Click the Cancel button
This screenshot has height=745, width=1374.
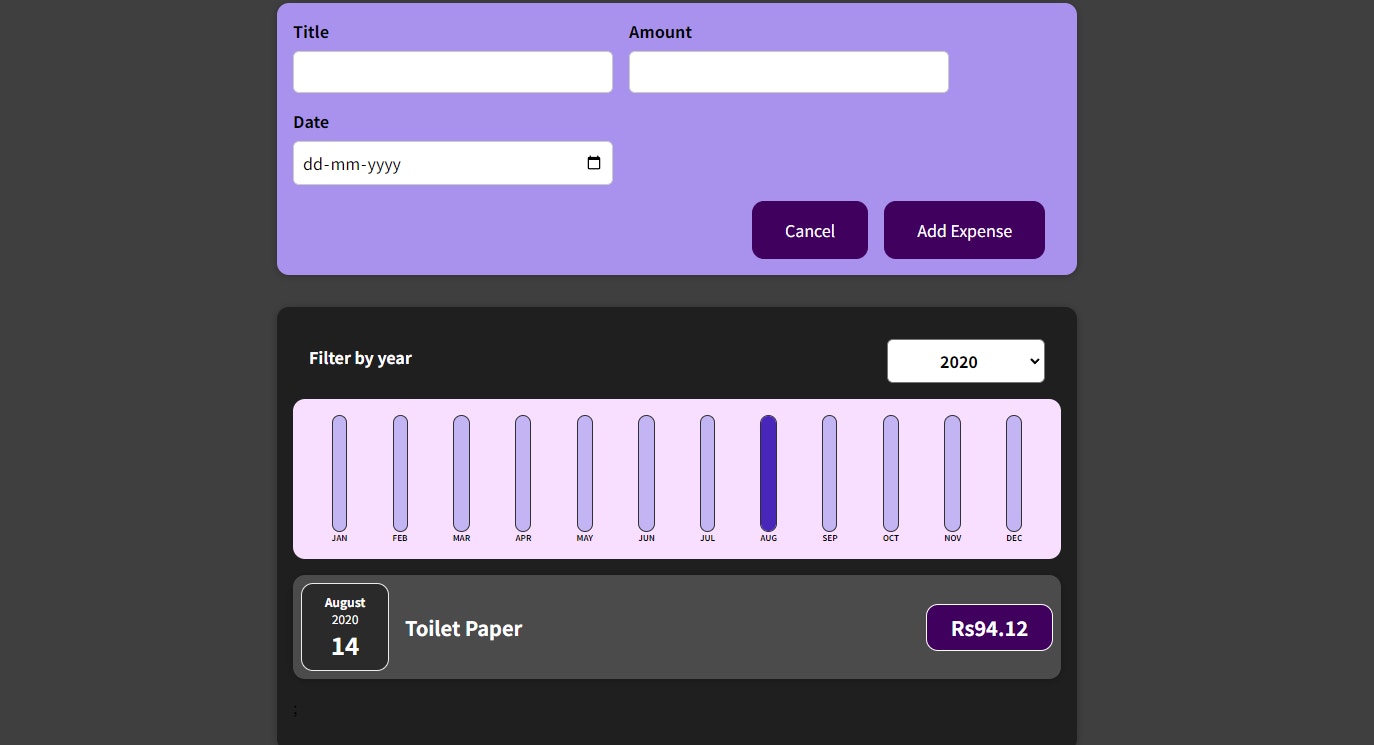click(810, 230)
